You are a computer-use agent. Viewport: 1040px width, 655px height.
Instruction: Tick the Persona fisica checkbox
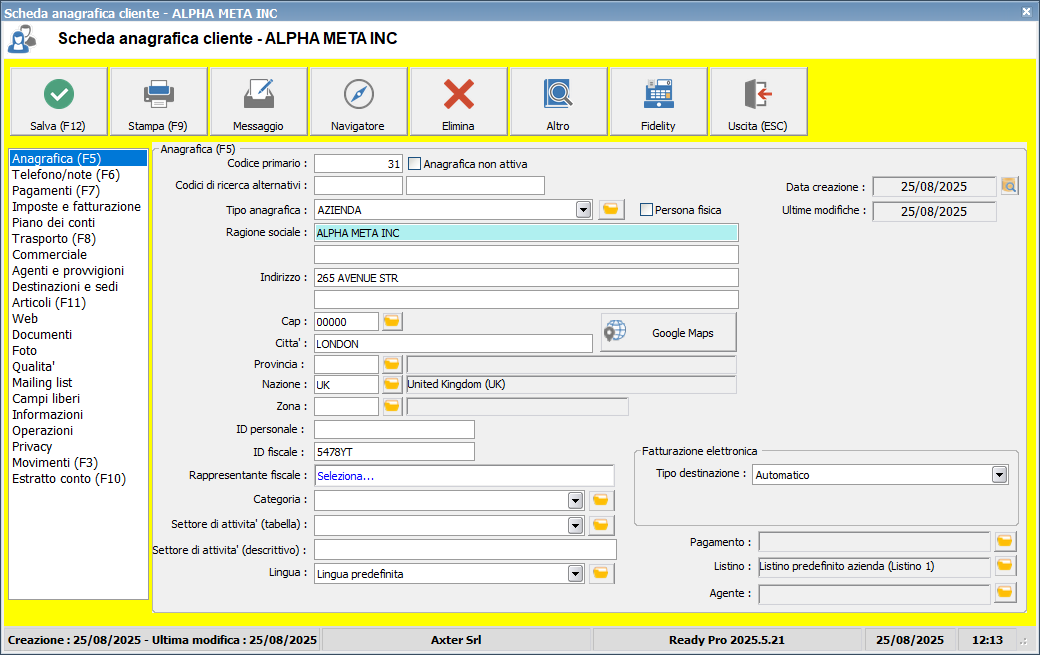pyautogui.click(x=646, y=209)
